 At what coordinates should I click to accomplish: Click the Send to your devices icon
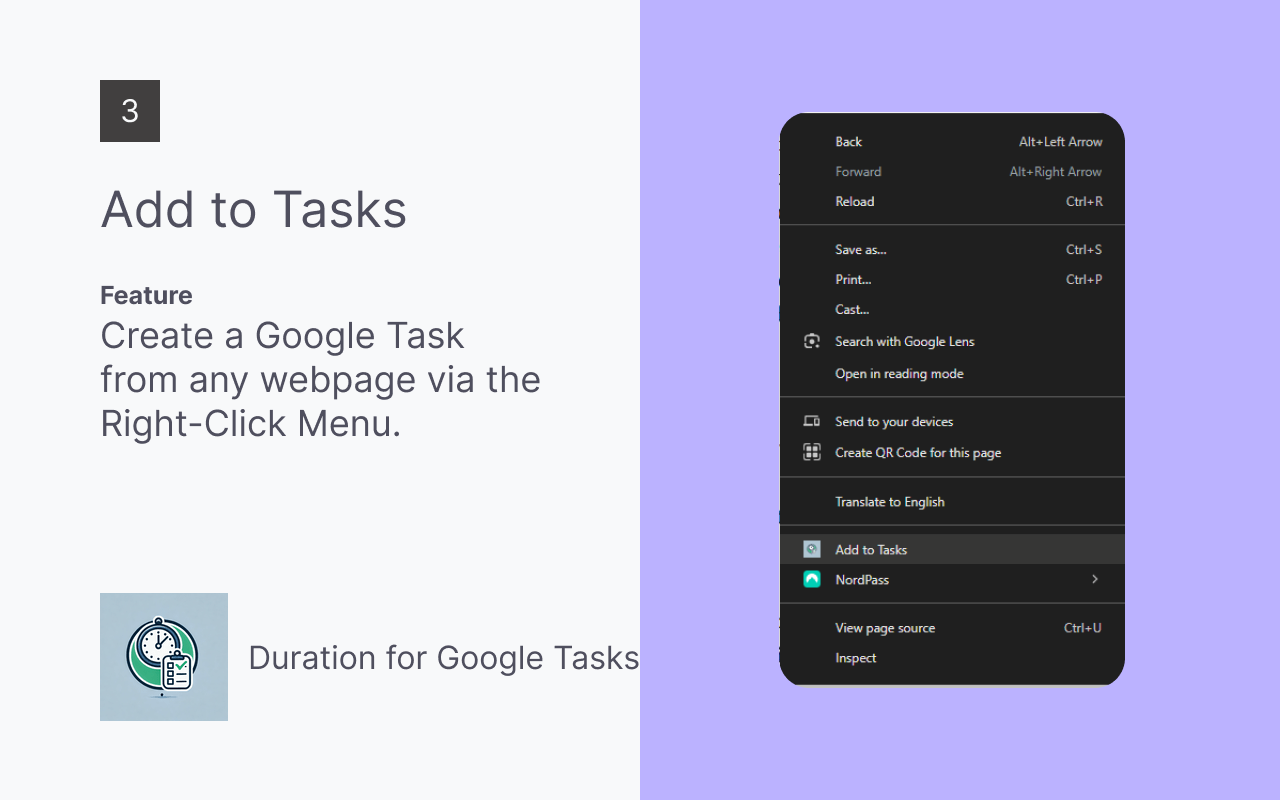(x=812, y=421)
